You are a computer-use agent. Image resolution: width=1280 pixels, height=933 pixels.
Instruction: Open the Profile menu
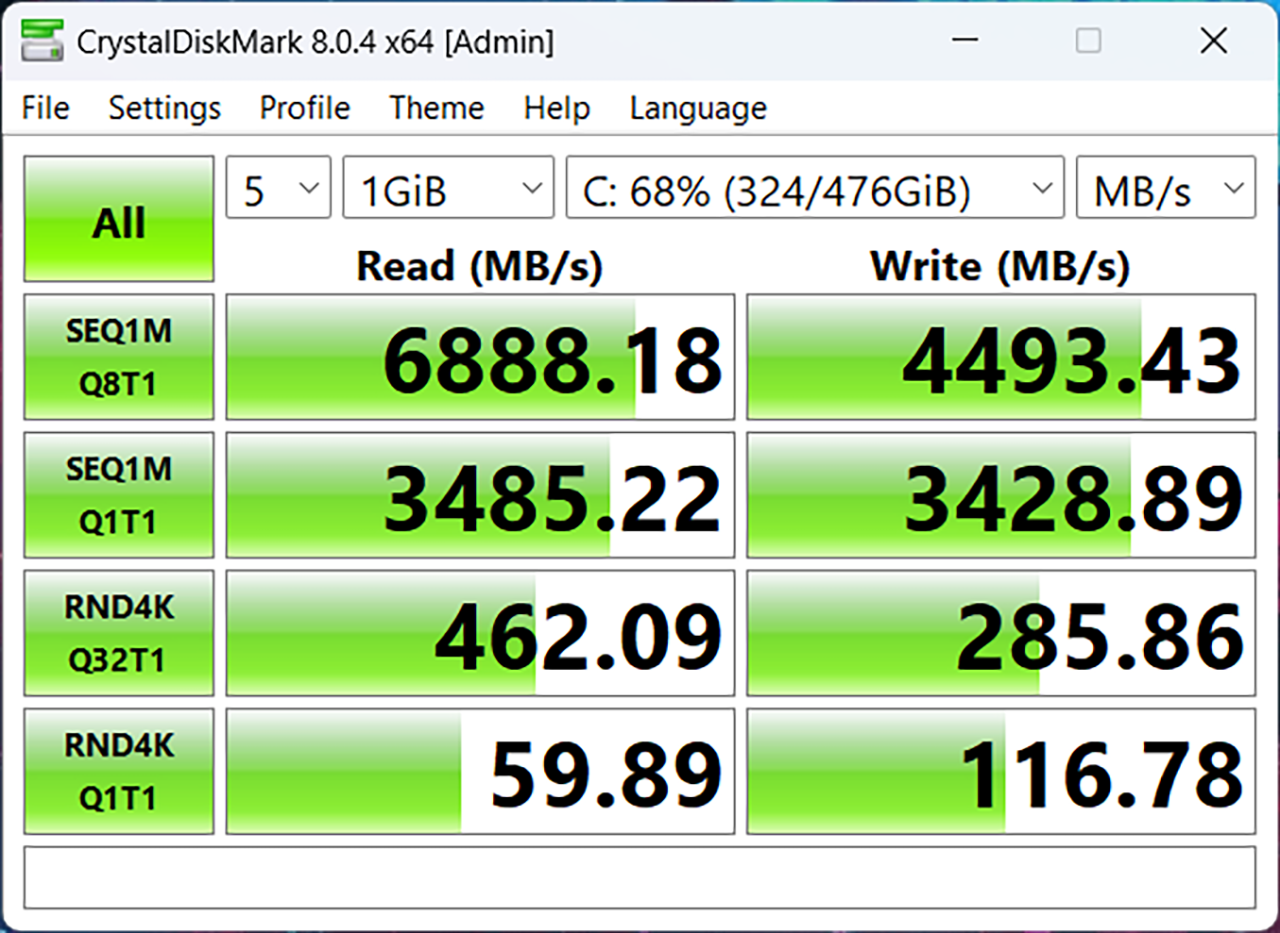(x=305, y=108)
